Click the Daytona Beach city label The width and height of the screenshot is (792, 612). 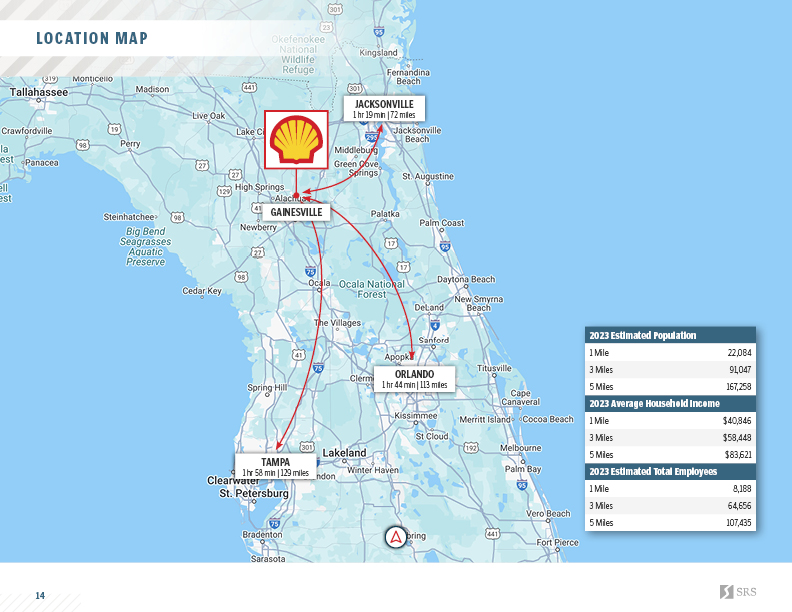pyautogui.click(x=466, y=279)
